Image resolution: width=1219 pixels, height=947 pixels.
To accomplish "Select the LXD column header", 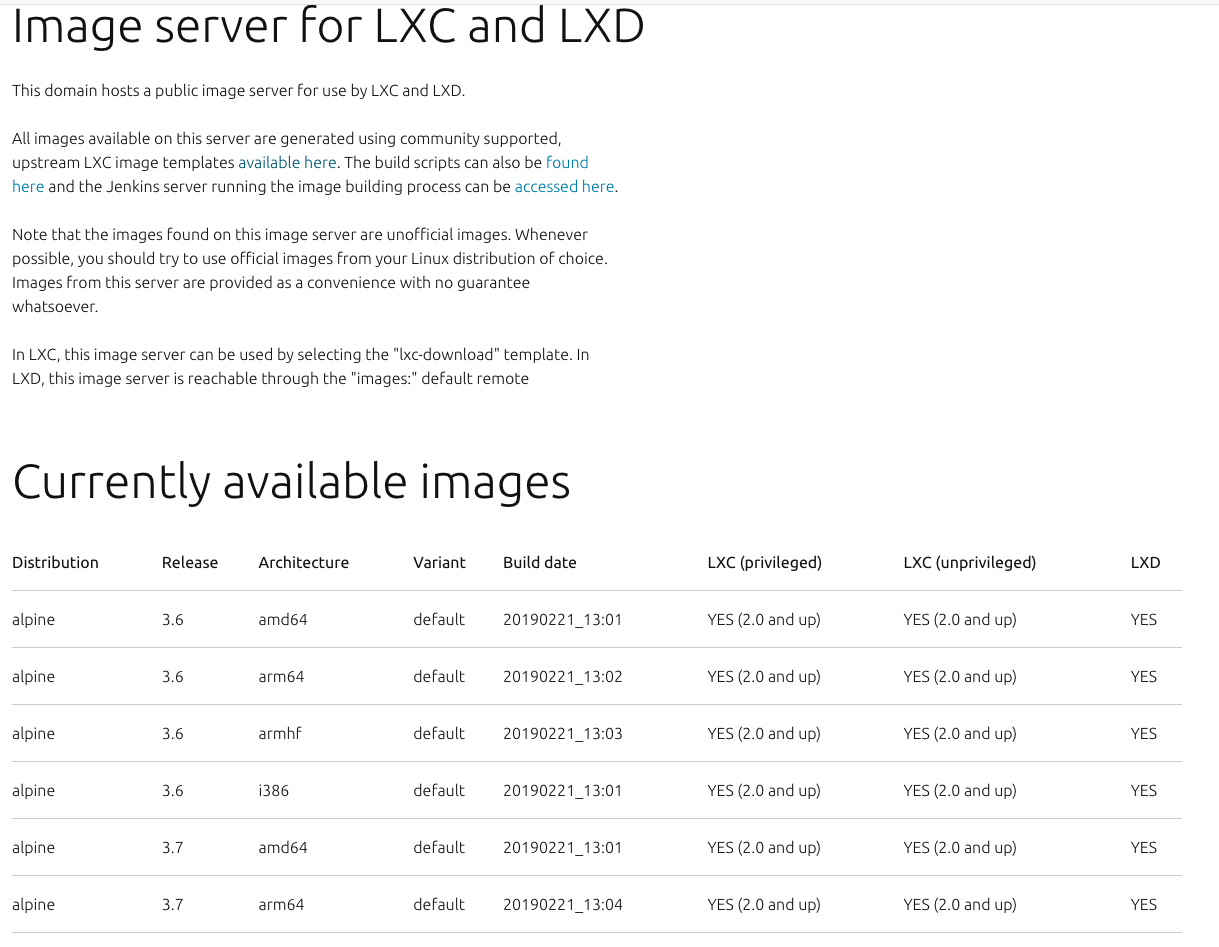I will tap(1145, 562).
